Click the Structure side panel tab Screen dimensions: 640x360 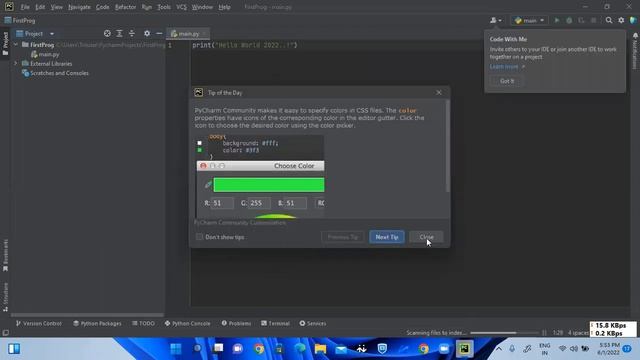(5, 297)
